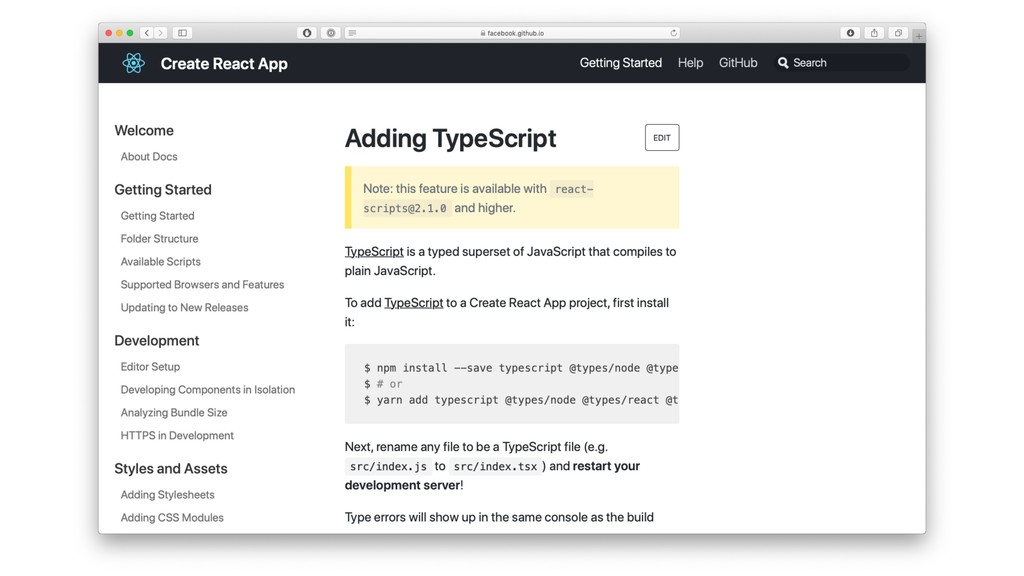
Task: Click the Safari share icon
Action: click(x=874, y=33)
